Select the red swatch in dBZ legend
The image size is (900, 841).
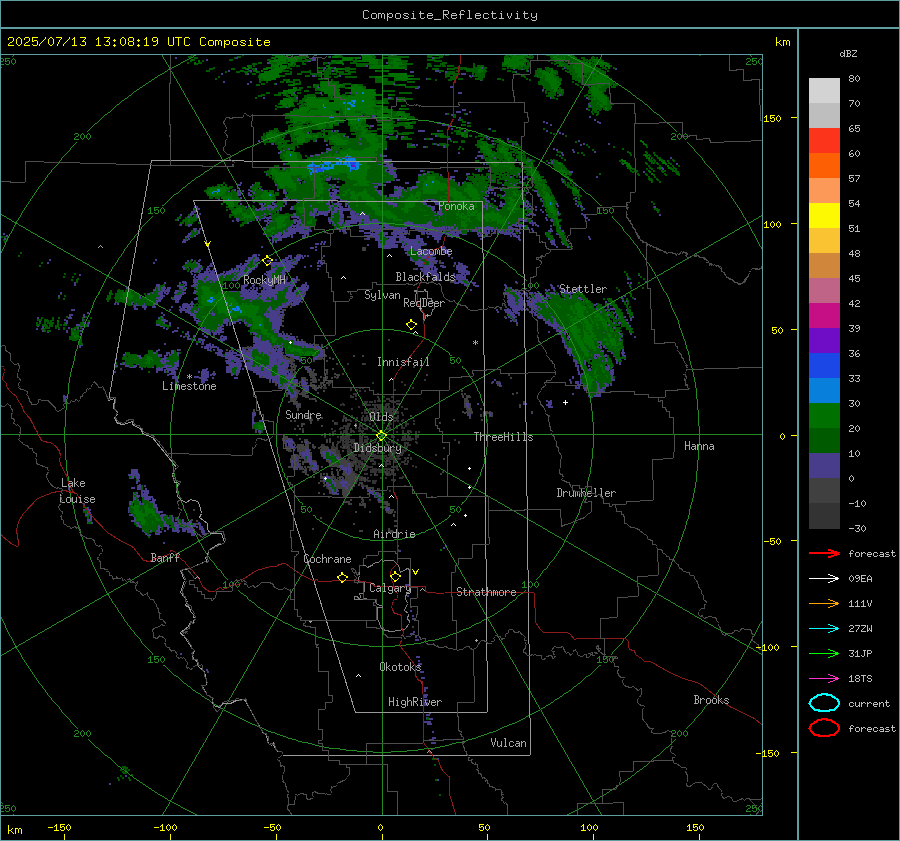point(824,140)
